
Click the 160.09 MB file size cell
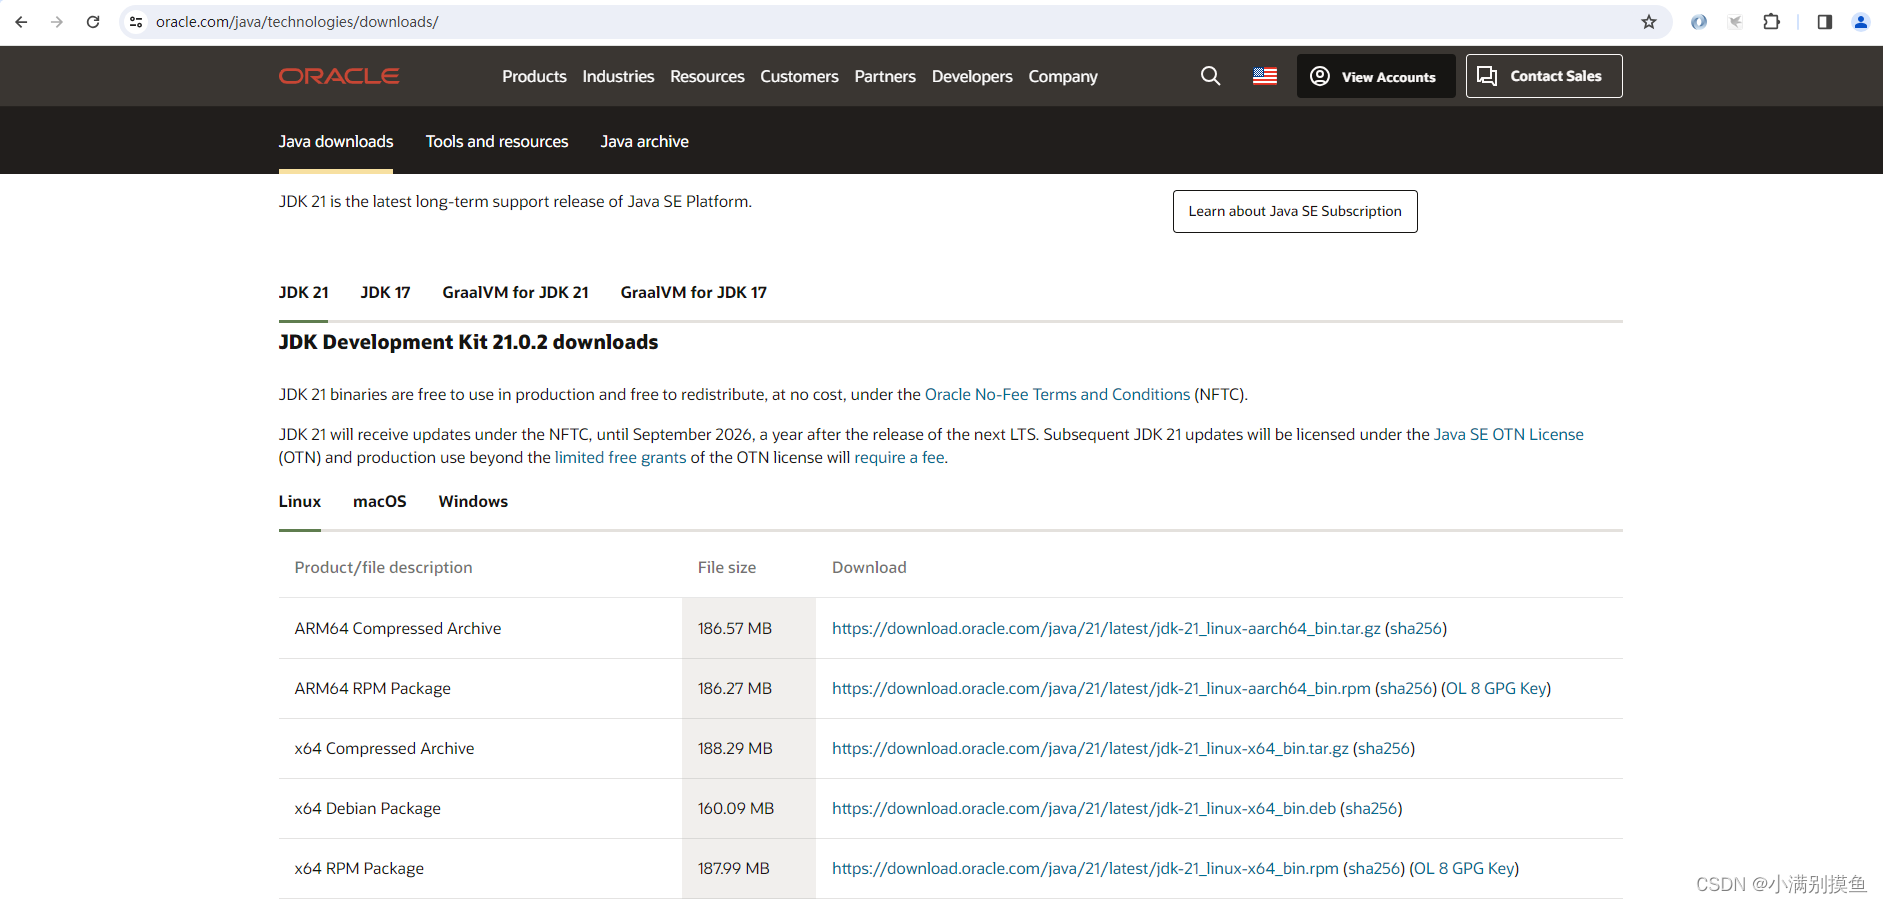click(749, 808)
